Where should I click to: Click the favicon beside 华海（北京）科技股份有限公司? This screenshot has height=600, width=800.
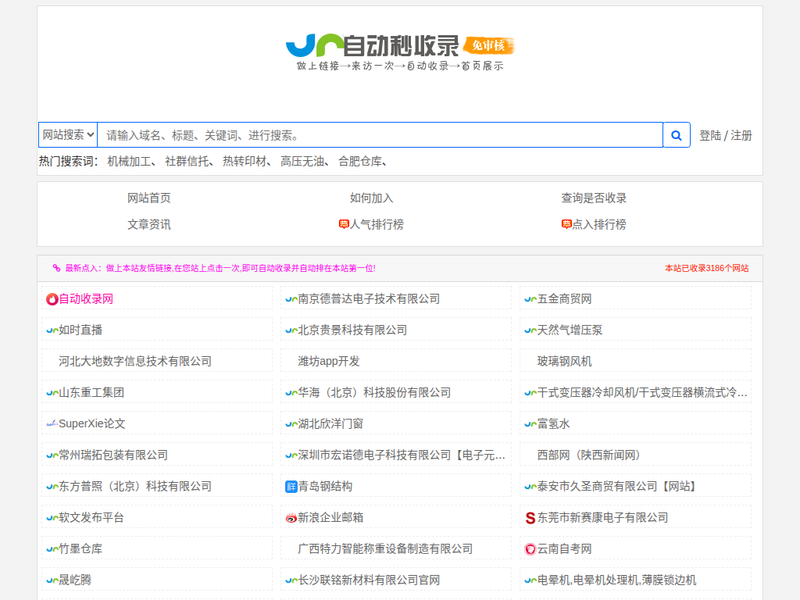(x=291, y=393)
